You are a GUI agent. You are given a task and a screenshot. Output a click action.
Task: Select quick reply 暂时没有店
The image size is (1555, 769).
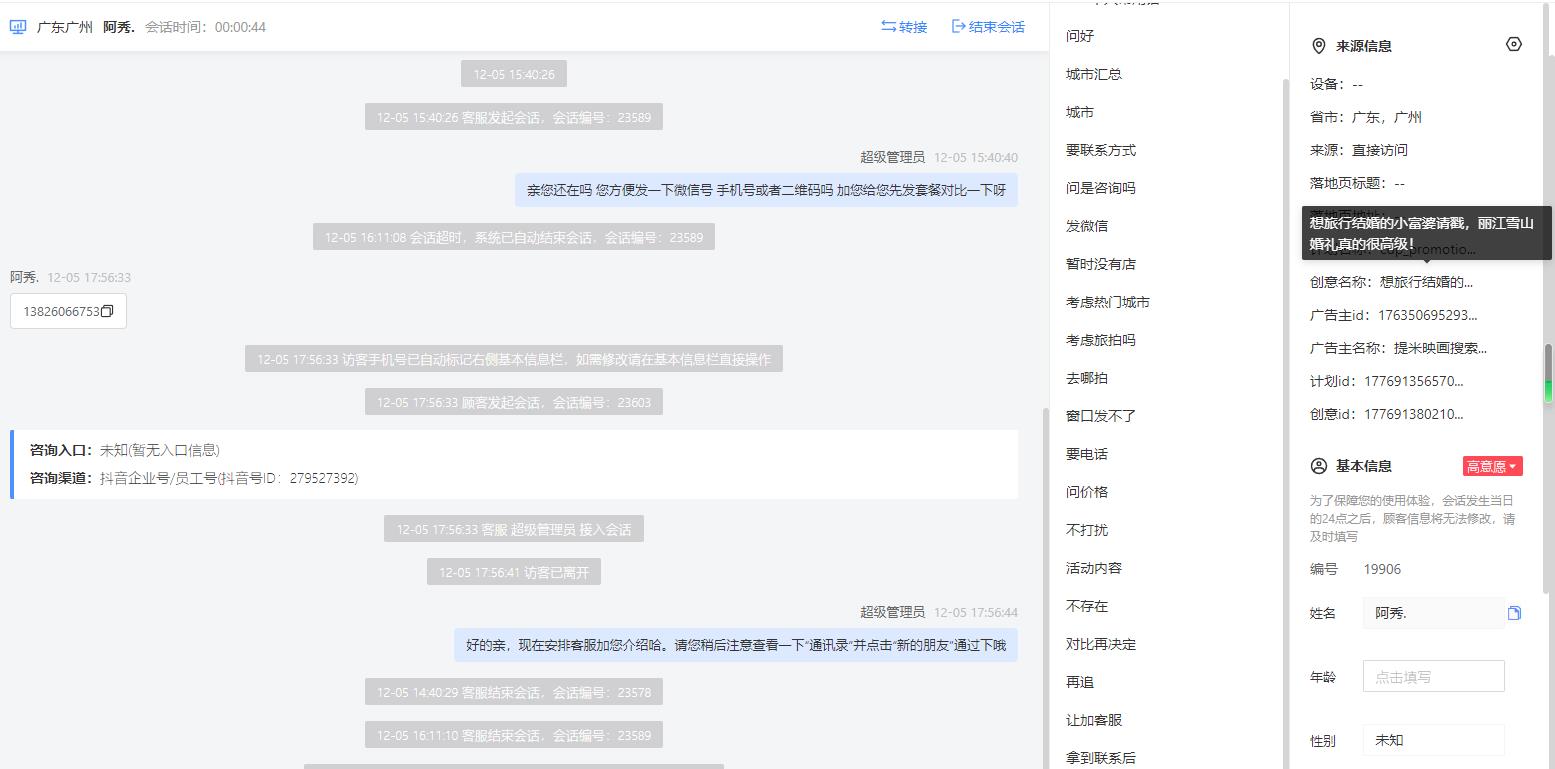pyautogui.click(x=1101, y=264)
